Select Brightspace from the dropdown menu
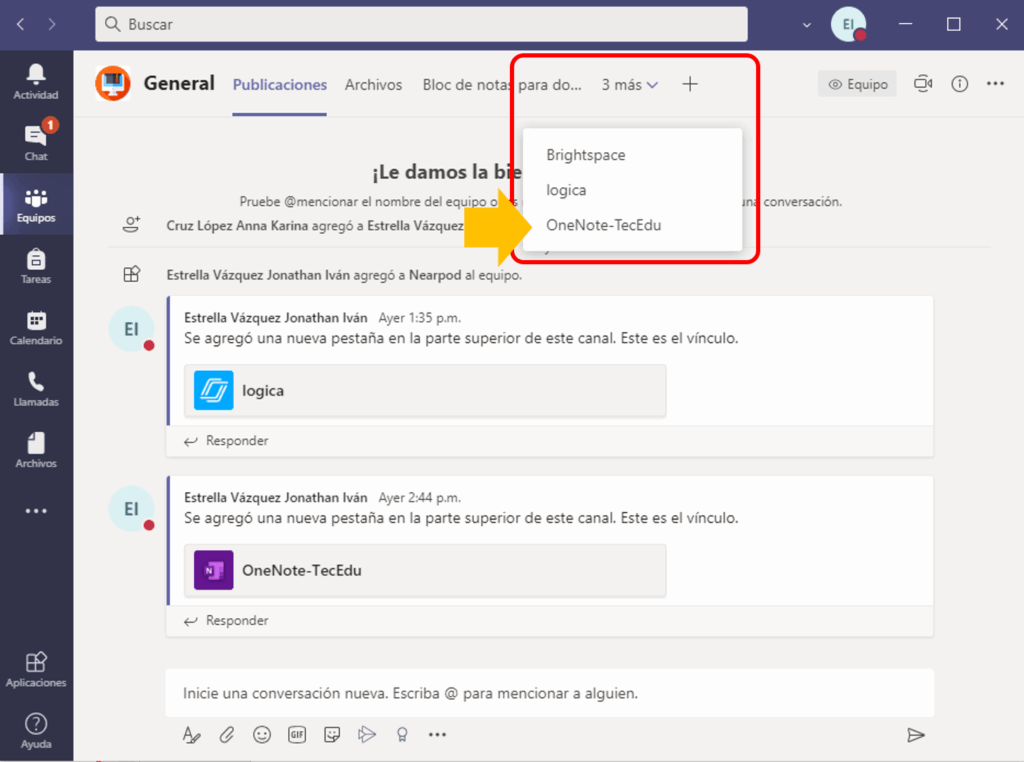Screen dimensions: 1024x762 (586, 155)
